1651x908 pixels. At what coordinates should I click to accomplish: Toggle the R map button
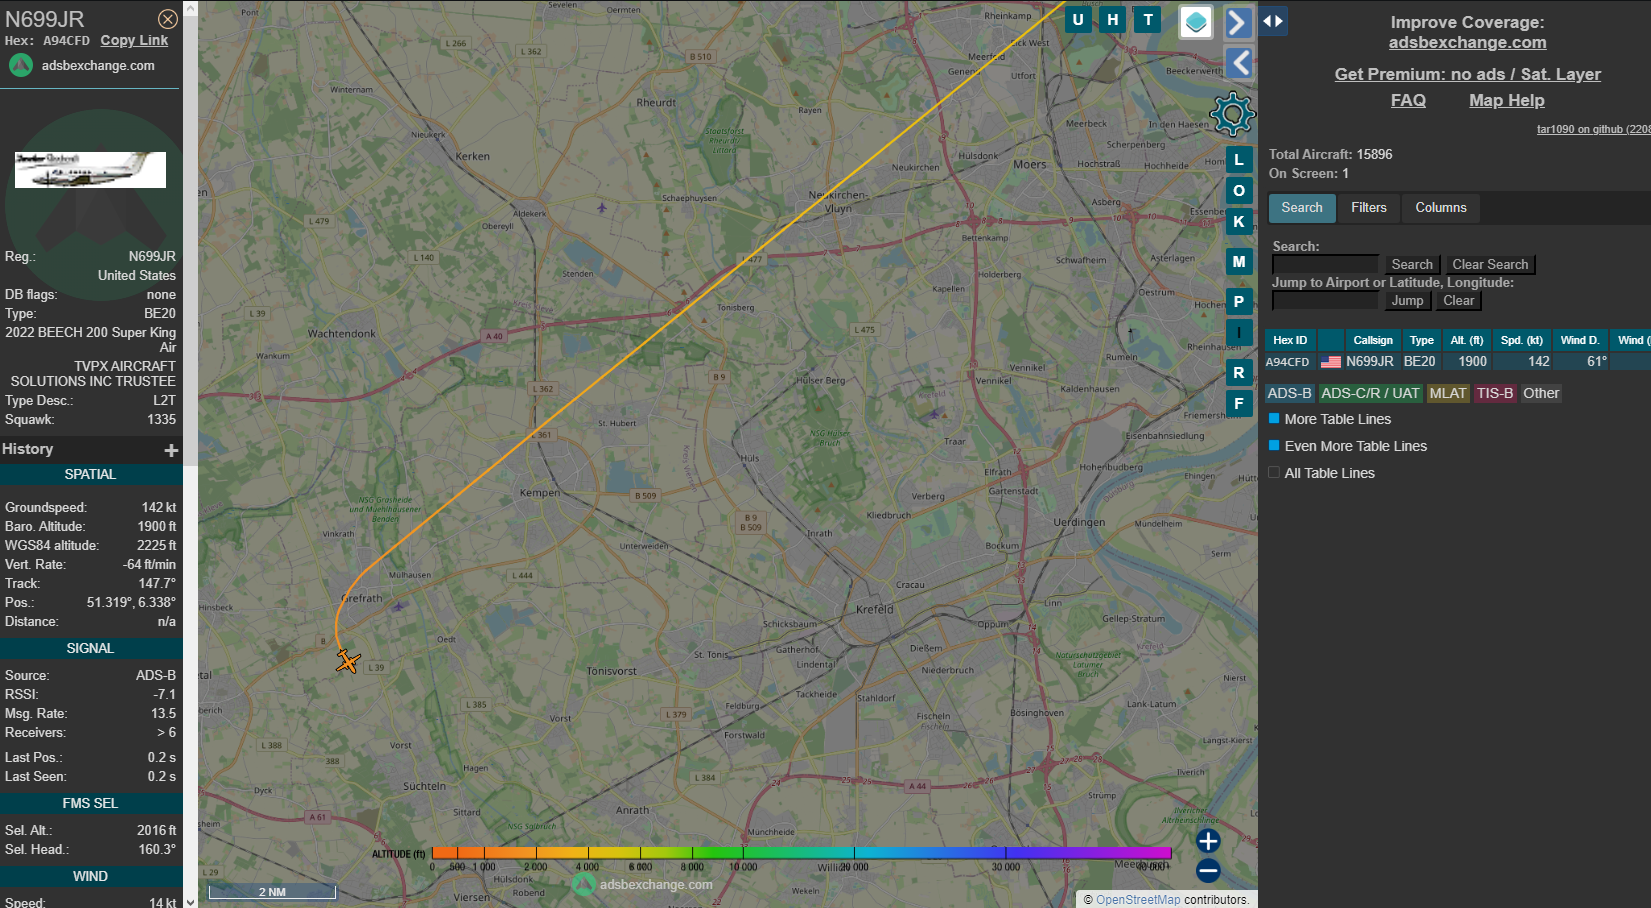pyautogui.click(x=1239, y=373)
